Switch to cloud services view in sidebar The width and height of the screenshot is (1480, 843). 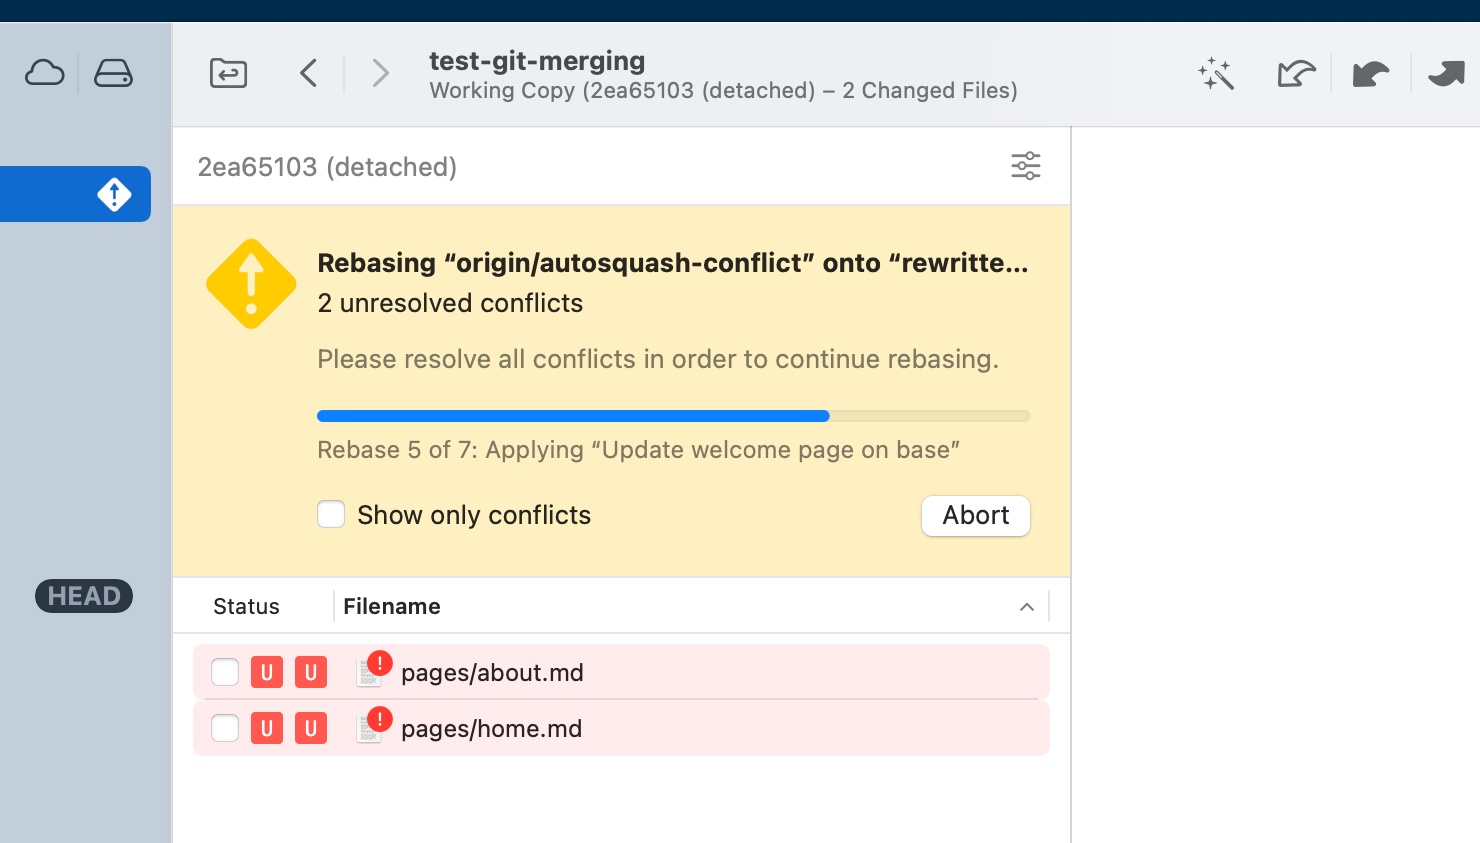(x=44, y=72)
